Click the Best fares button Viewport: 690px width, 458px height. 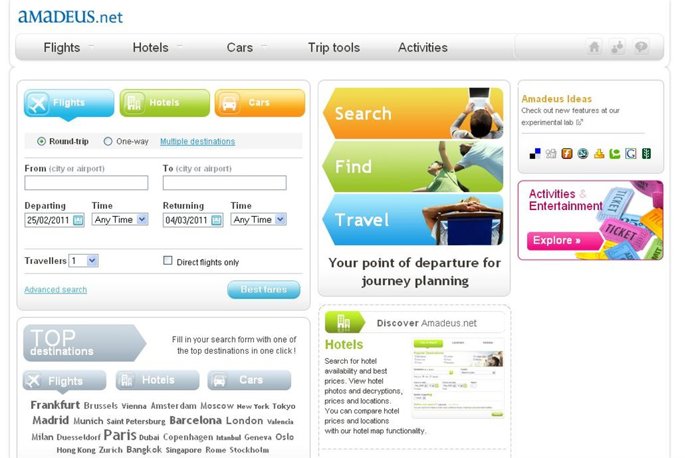(x=264, y=289)
